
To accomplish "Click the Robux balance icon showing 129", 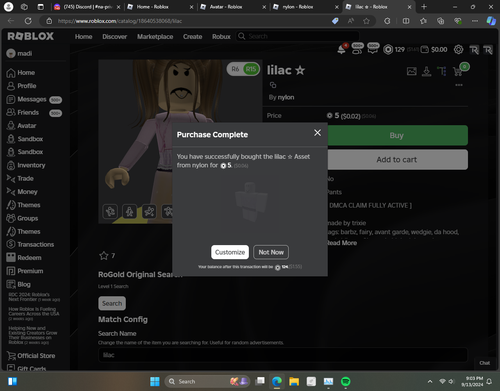I will pyautogui.click(x=388, y=50).
